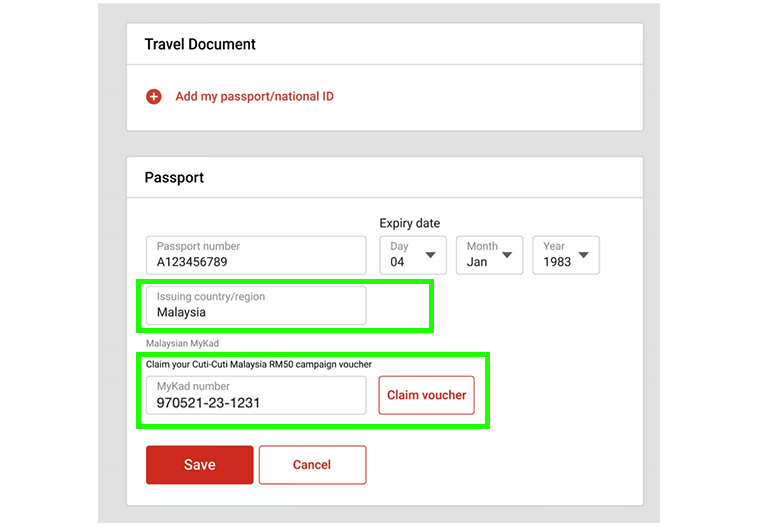769x529 pixels.
Task: Focus the Passport number field
Action: (x=256, y=255)
